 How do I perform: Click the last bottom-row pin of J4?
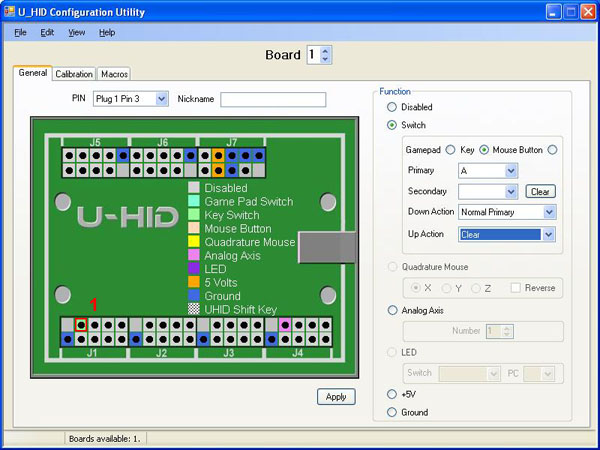tap(326, 339)
